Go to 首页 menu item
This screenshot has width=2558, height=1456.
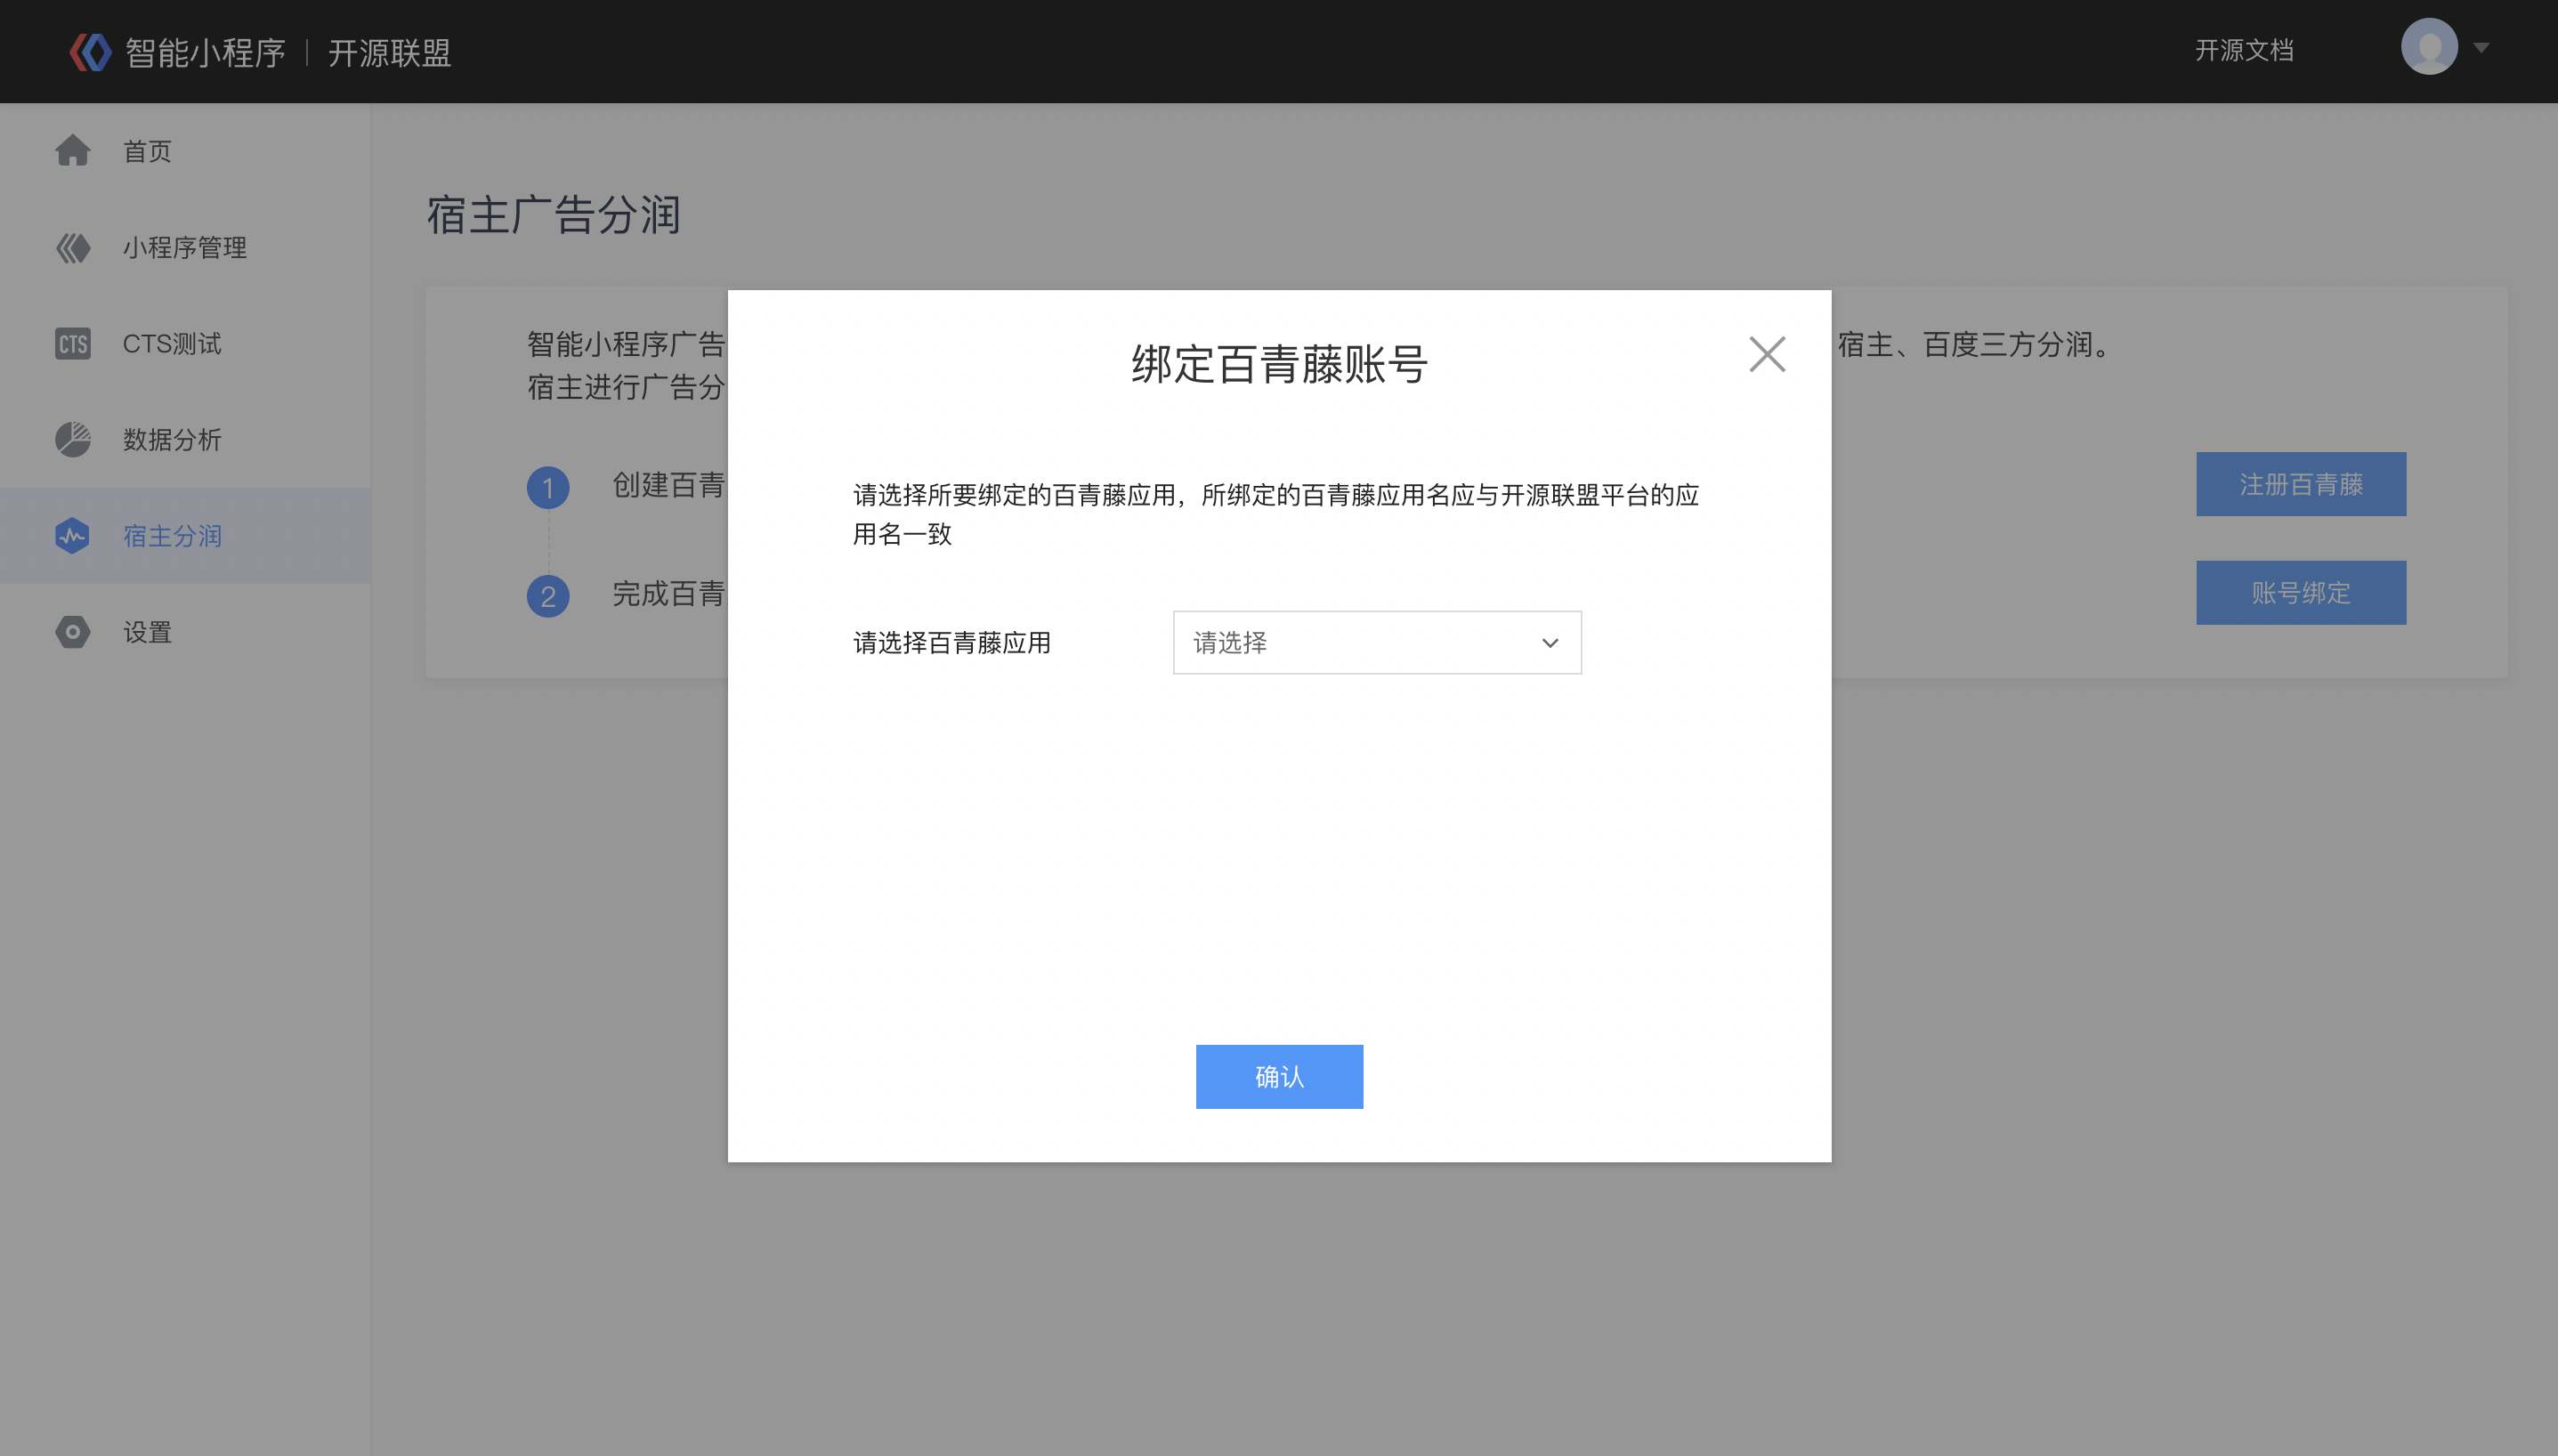pyautogui.click(x=185, y=151)
